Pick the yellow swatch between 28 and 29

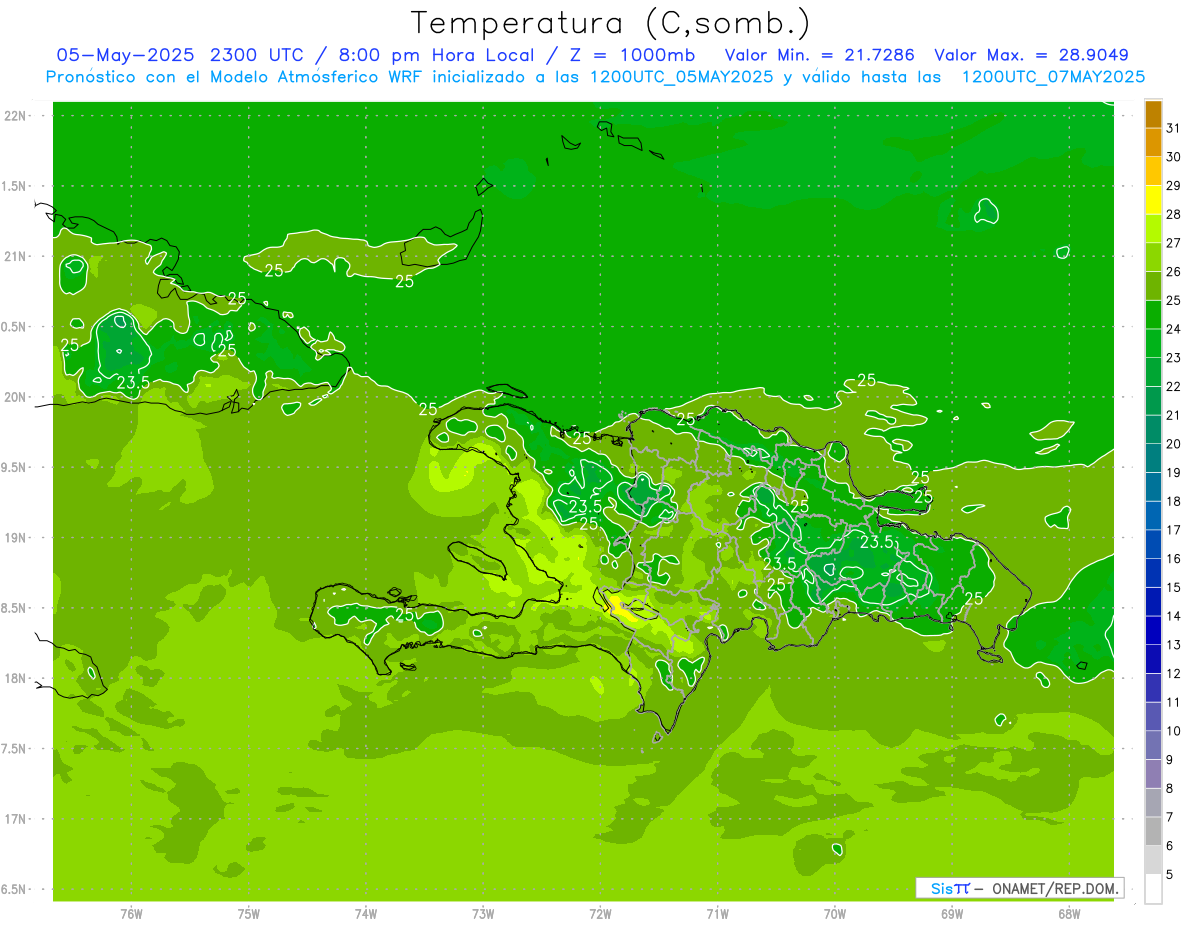[1153, 200]
